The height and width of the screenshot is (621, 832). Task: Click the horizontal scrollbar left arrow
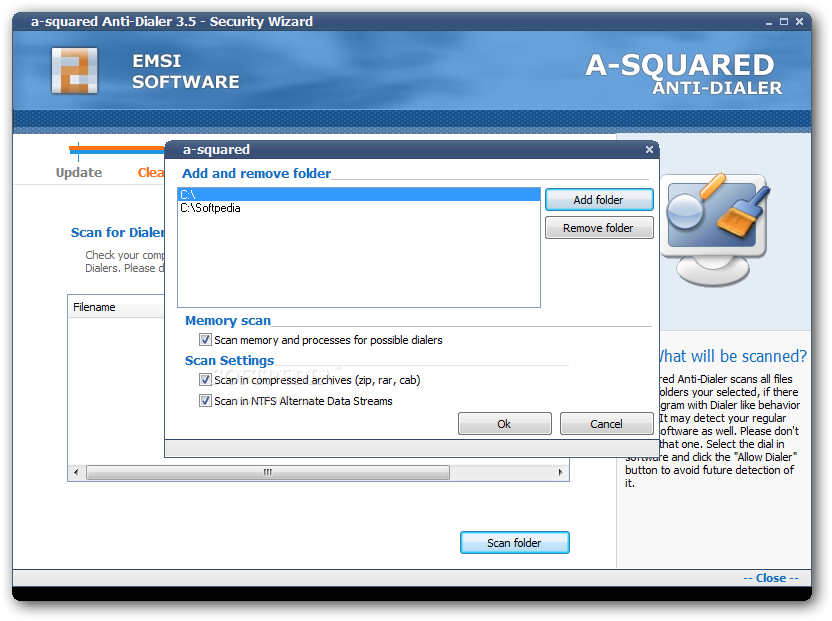76,472
